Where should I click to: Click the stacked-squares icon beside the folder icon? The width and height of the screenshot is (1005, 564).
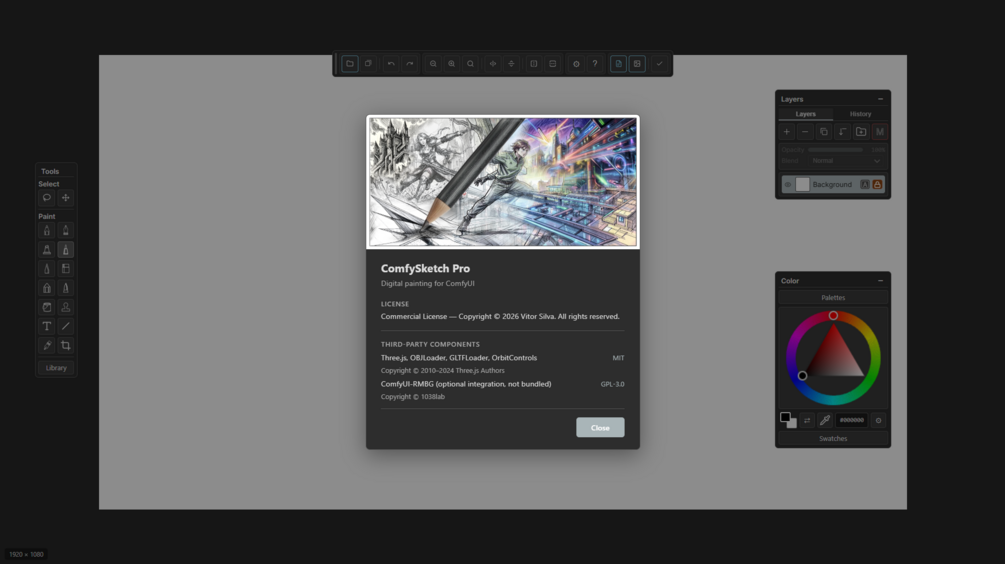click(369, 63)
